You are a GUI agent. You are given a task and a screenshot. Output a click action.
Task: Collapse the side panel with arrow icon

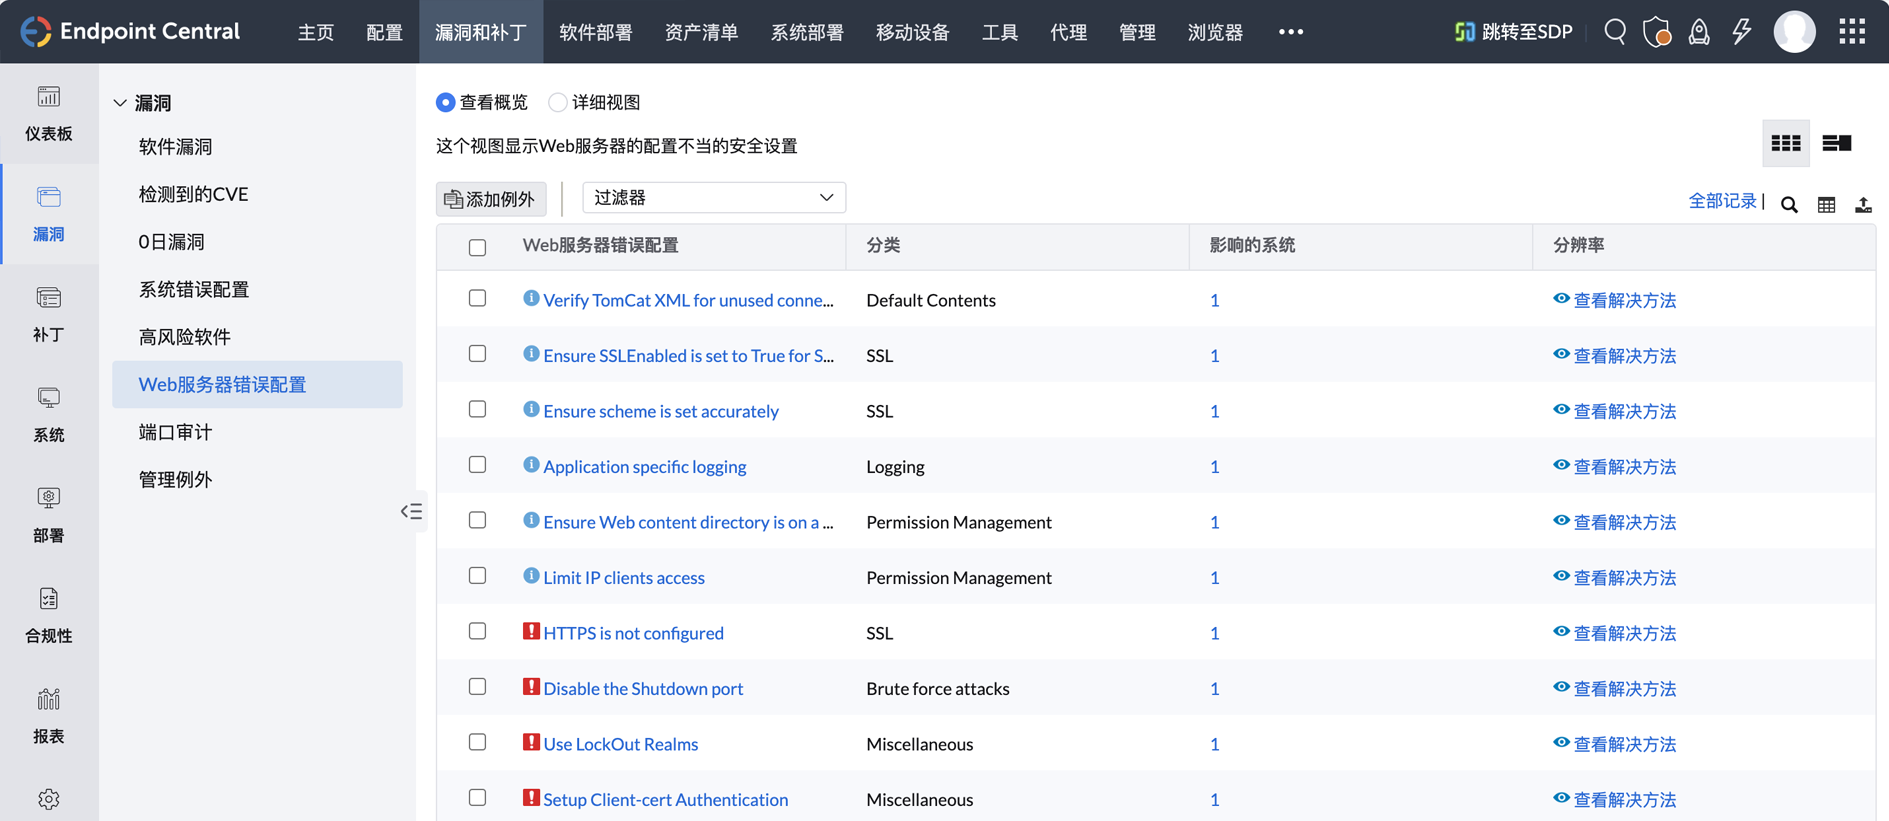tap(411, 512)
